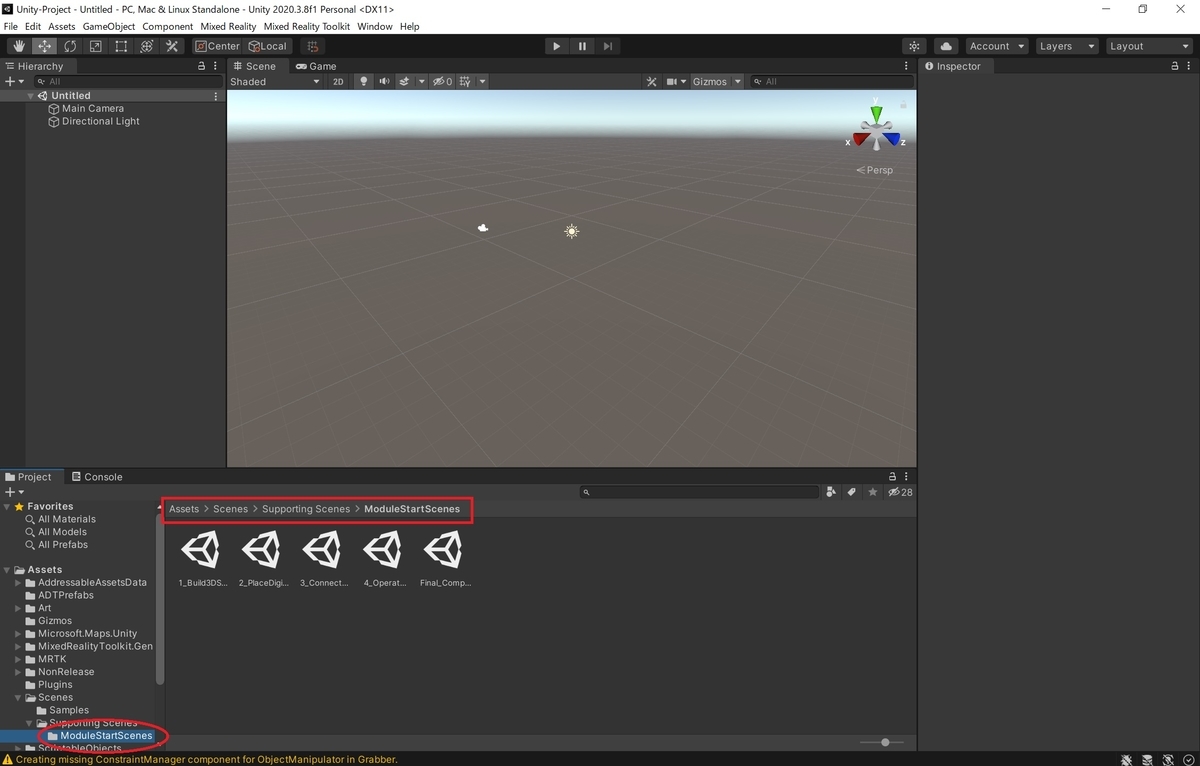Open scene component tools wrench icon
The image size is (1200, 766).
(652, 82)
